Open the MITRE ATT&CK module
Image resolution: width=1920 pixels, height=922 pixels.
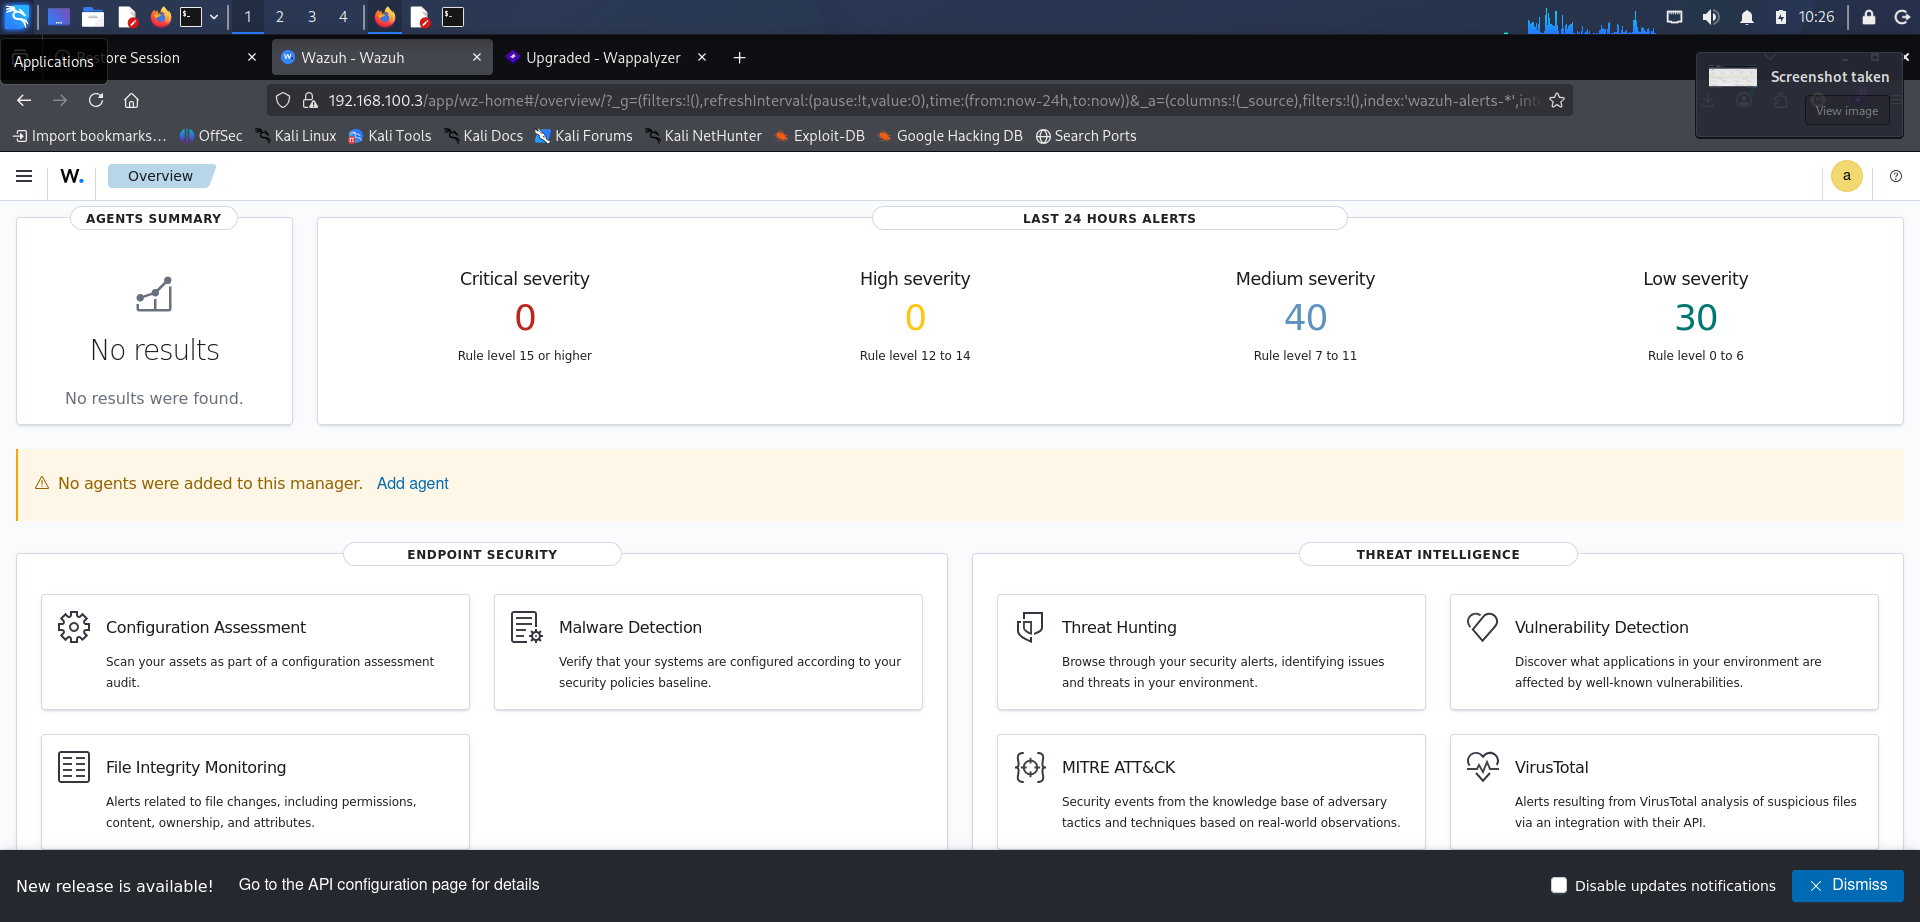1211,792
